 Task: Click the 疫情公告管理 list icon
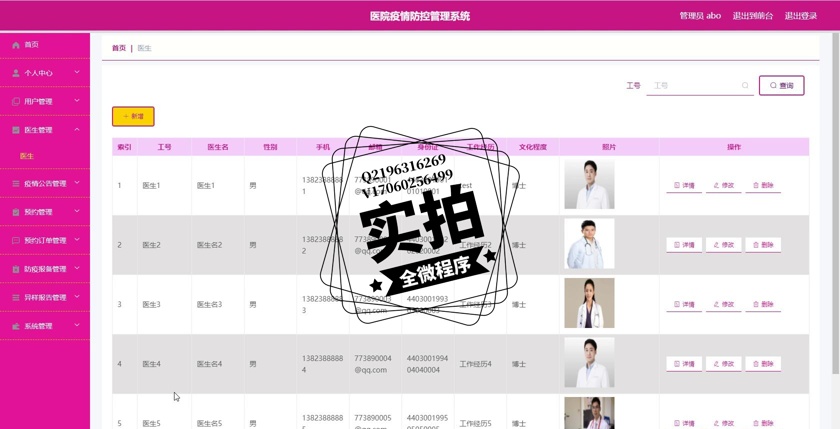[x=16, y=184]
